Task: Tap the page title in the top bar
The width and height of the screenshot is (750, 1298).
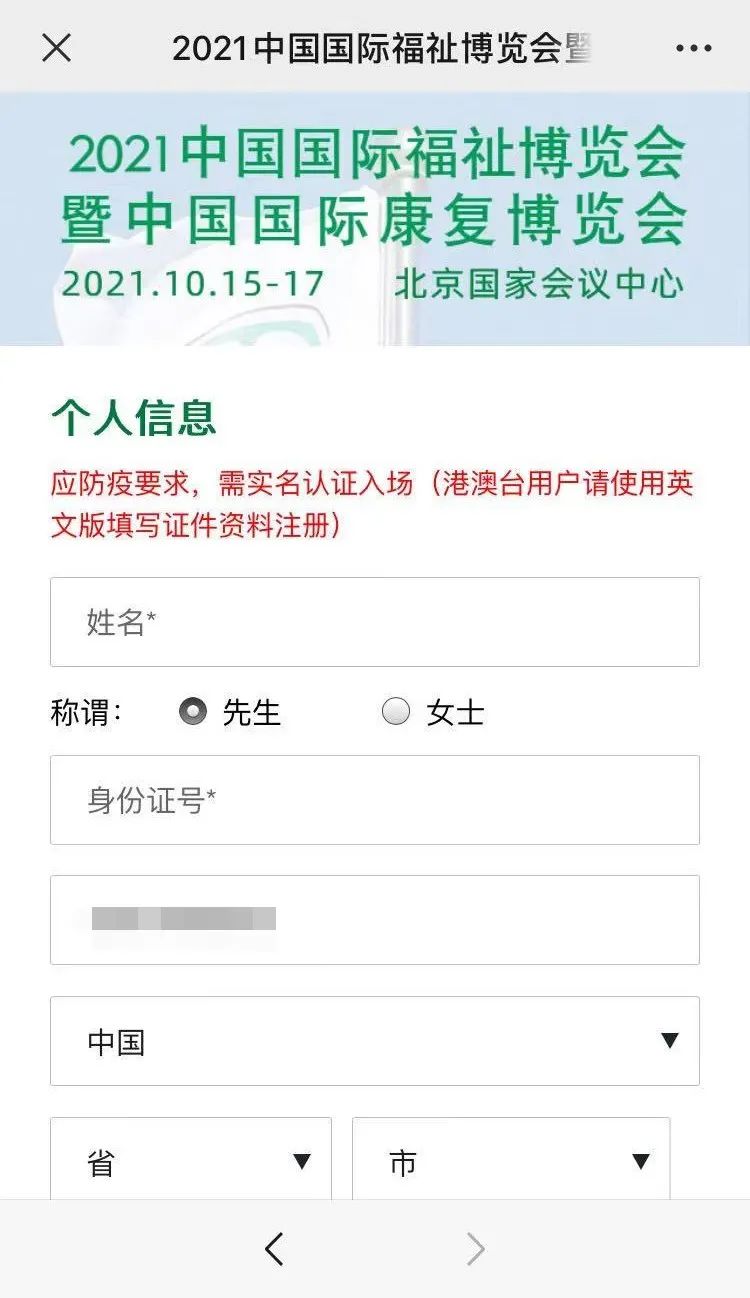Action: tap(380, 48)
